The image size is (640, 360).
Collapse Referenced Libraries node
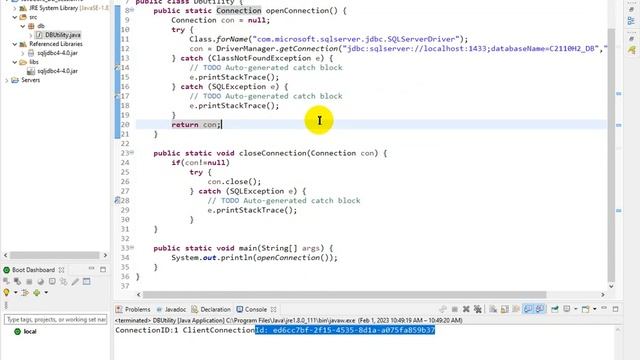pyautogui.click(x=15, y=44)
